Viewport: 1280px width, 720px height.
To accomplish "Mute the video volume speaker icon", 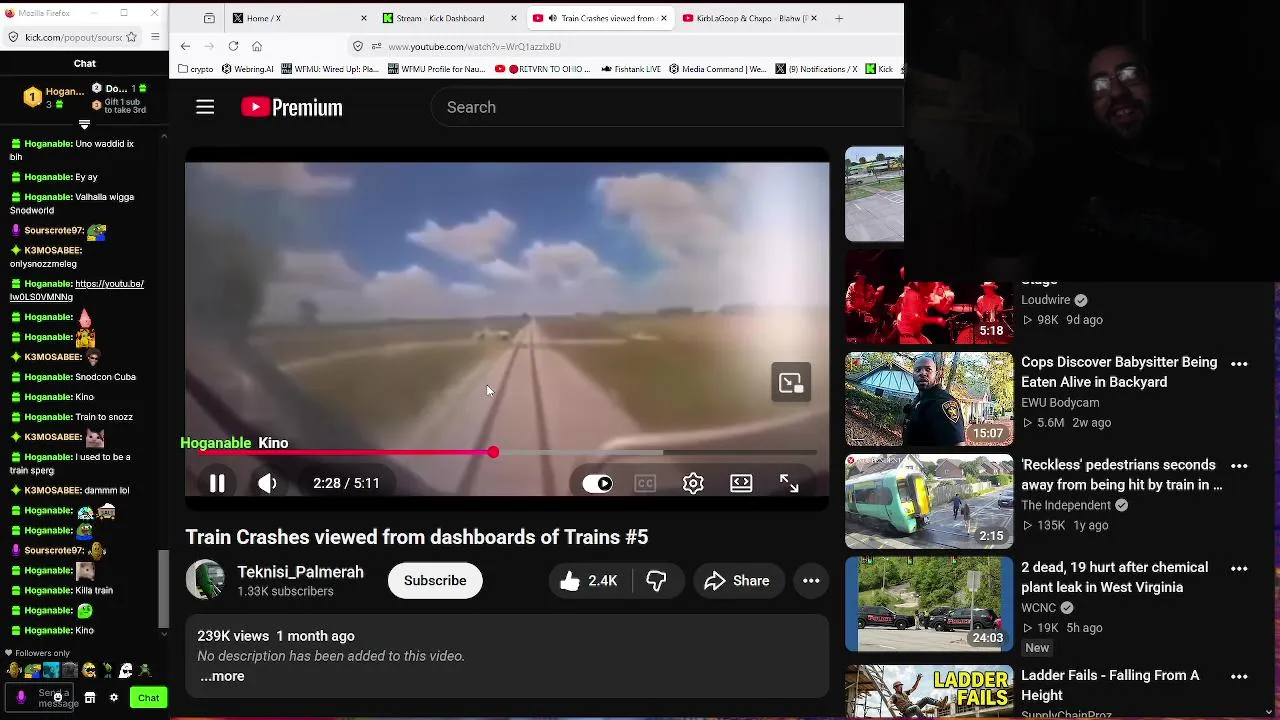I will pyautogui.click(x=267, y=483).
